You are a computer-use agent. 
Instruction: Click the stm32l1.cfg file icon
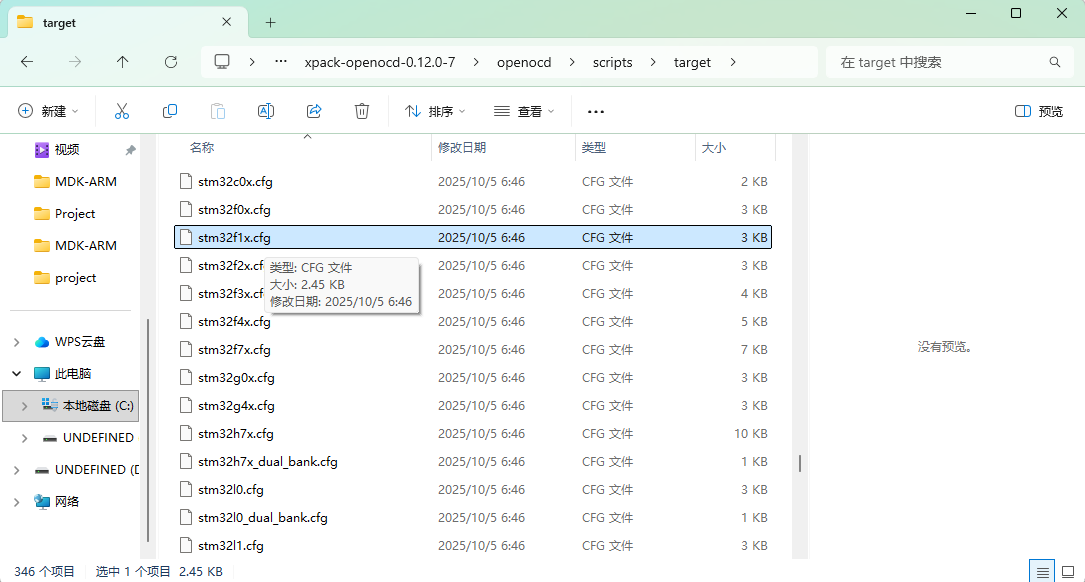click(x=185, y=545)
